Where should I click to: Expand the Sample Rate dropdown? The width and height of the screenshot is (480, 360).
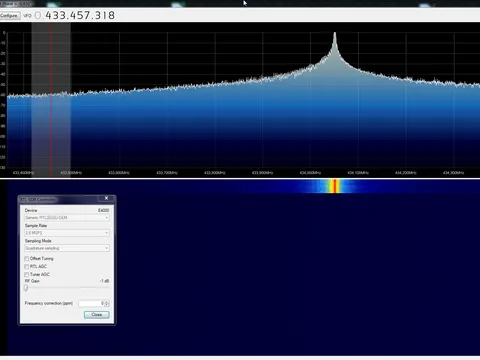click(67, 233)
